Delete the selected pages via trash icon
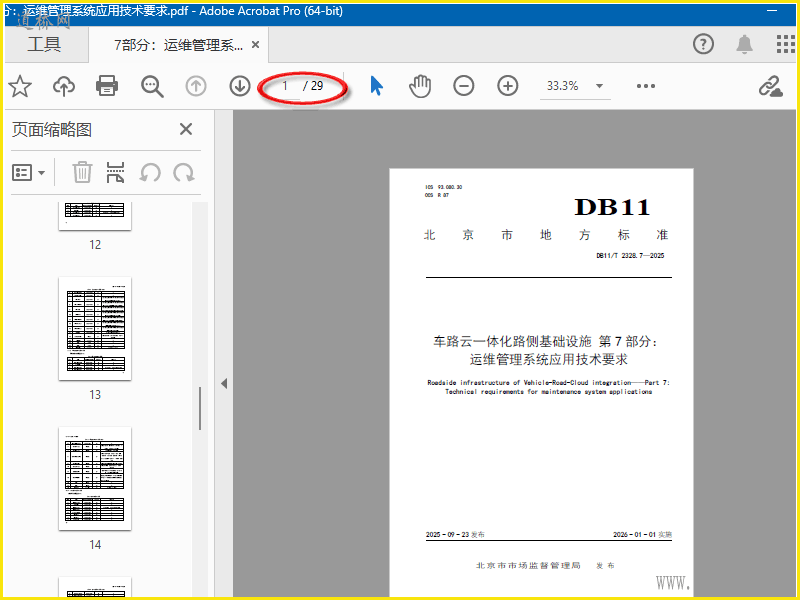This screenshot has height=600, width=800. pyautogui.click(x=82, y=172)
